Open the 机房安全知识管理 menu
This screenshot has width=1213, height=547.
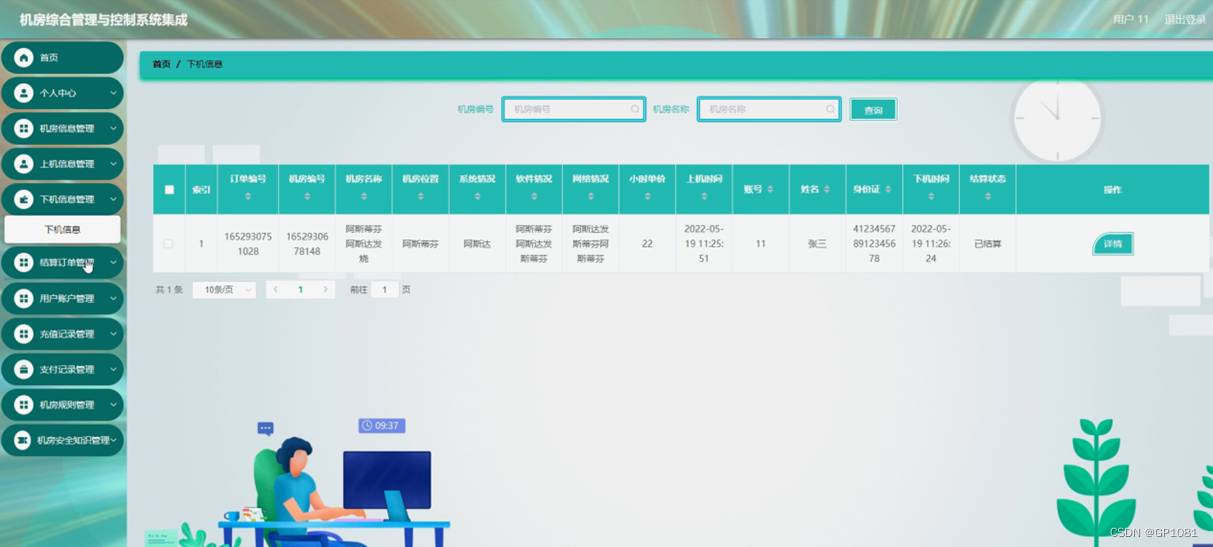point(62,440)
